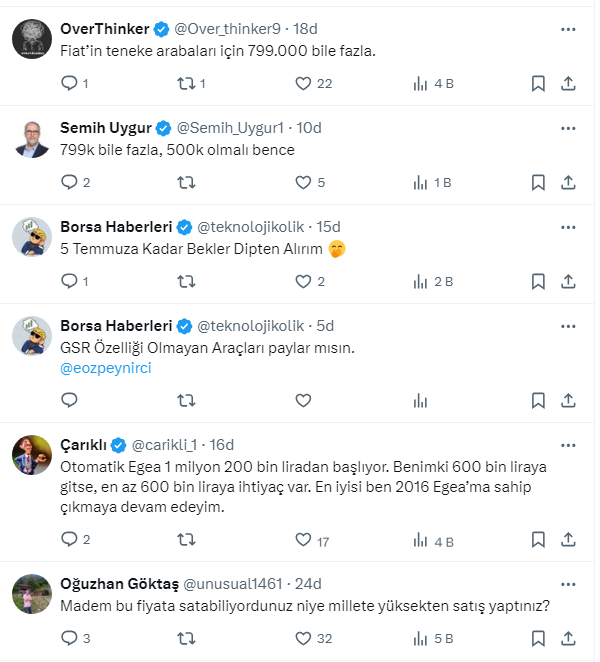The width and height of the screenshot is (600, 662).
Task: Reply to Borsa Haberleri's GSR tweet
Action: 70,400
